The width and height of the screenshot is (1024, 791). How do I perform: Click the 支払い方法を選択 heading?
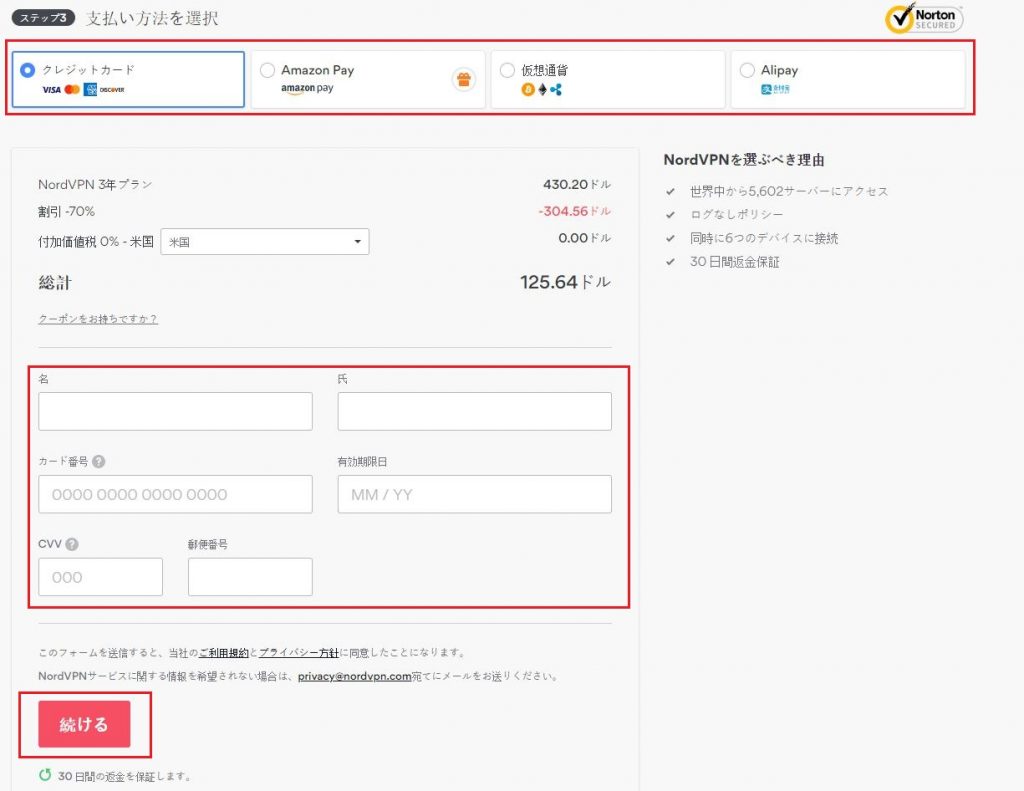152,18
